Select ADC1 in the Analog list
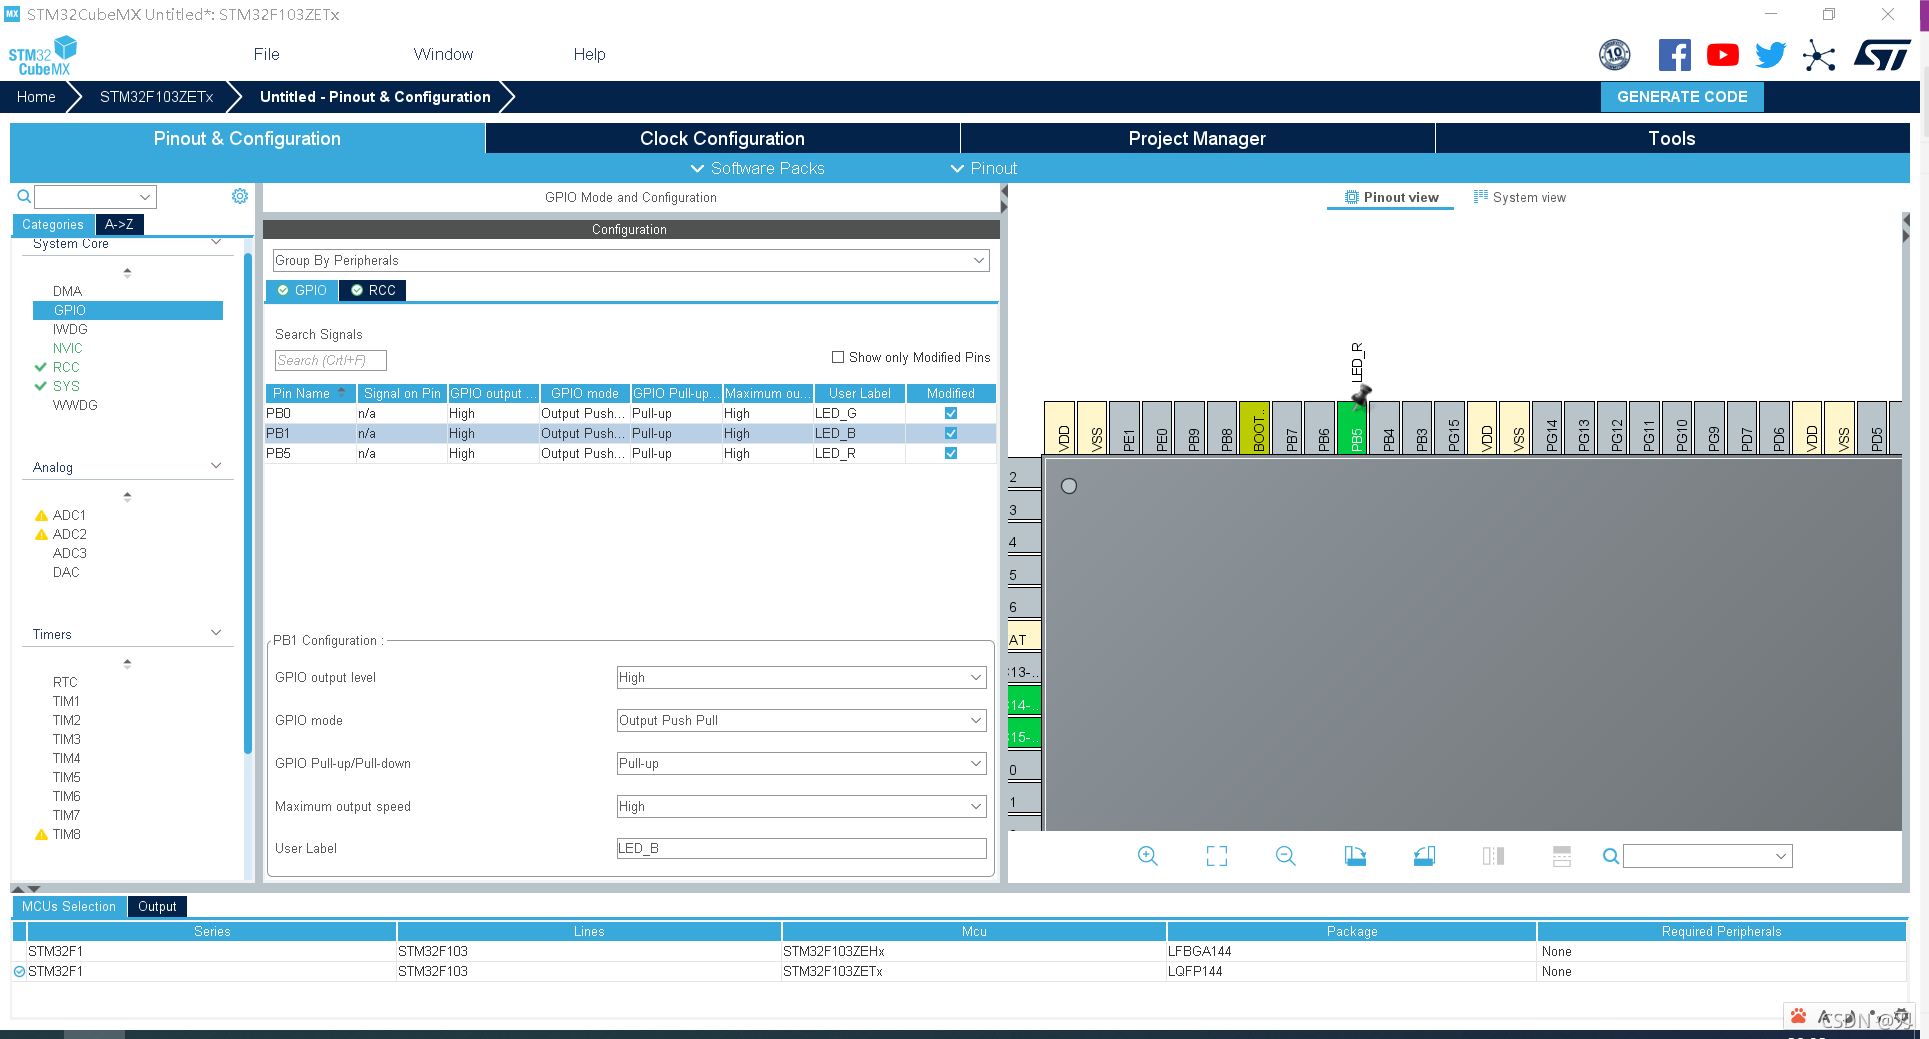Screen dimensions: 1929x1039 click(69, 515)
